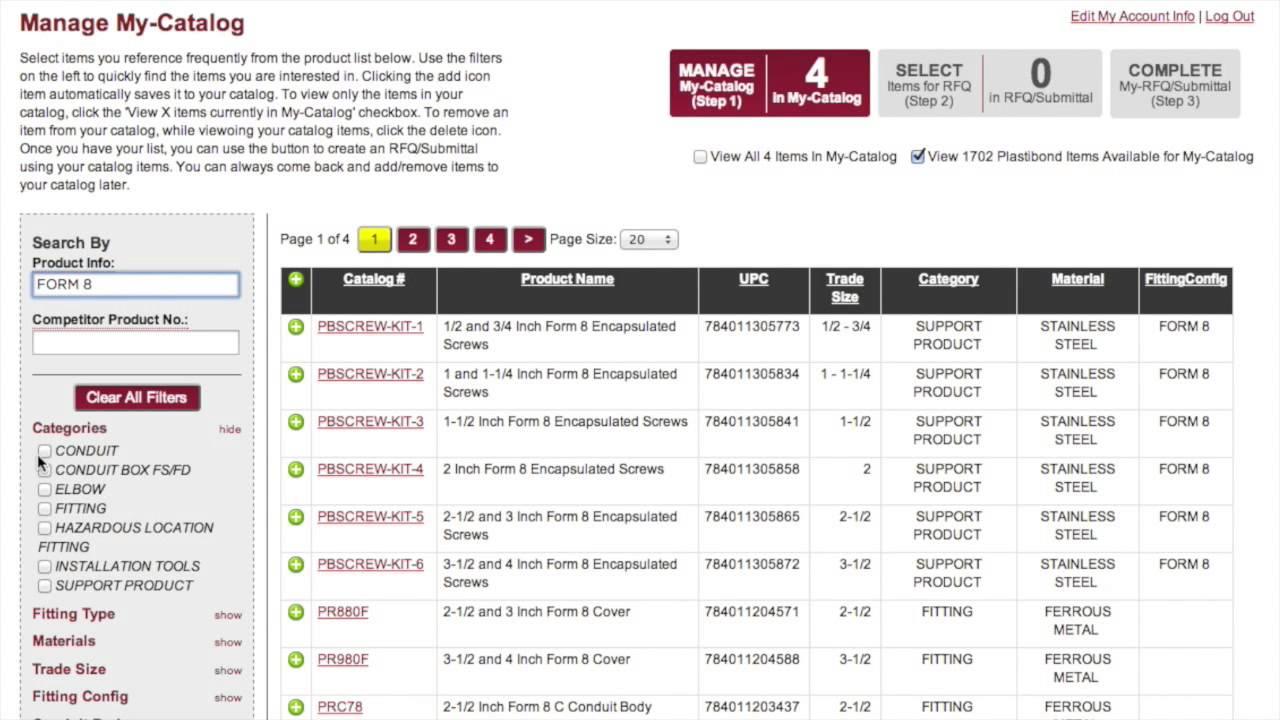Check View All 4 Items In My-Catalog
Viewport: 1280px width, 720px height.
[700, 157]
